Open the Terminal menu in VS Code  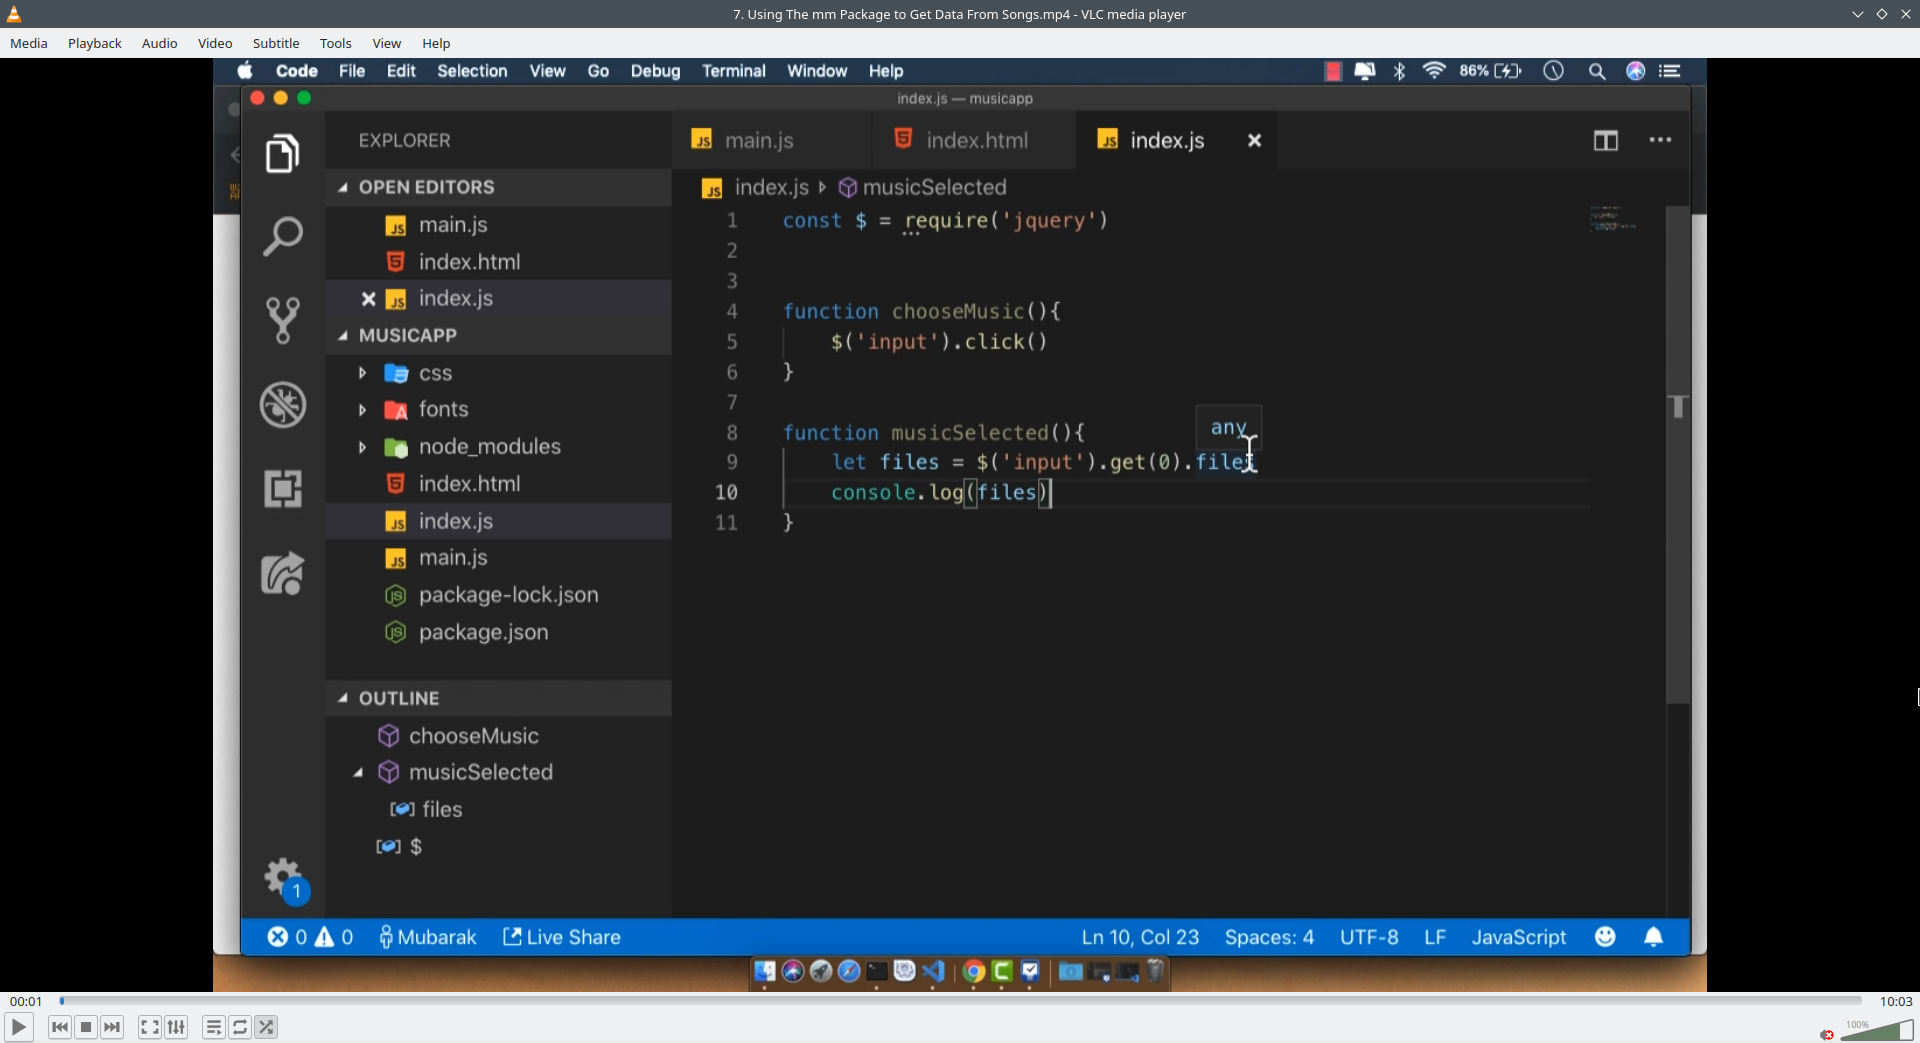pyautogui.click(x=734, y=71)
